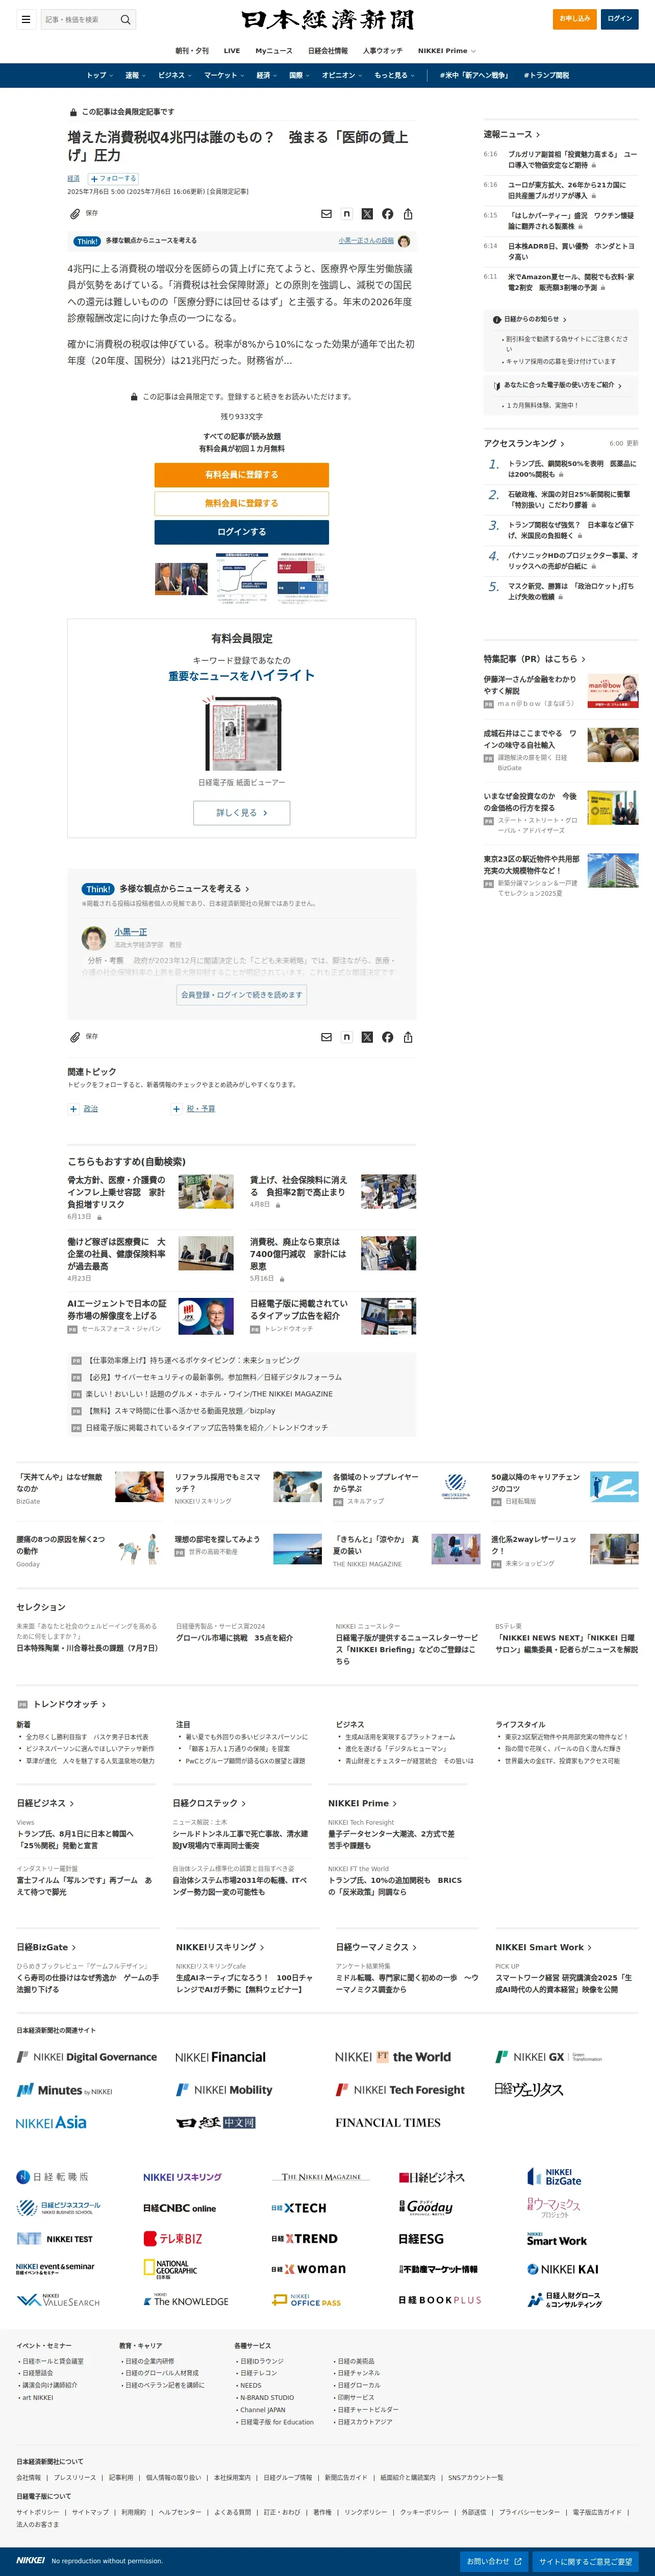Open share sheet icon under the headline
The height and width of the screenshot is (2576, 655).
[x=408, y=214]
